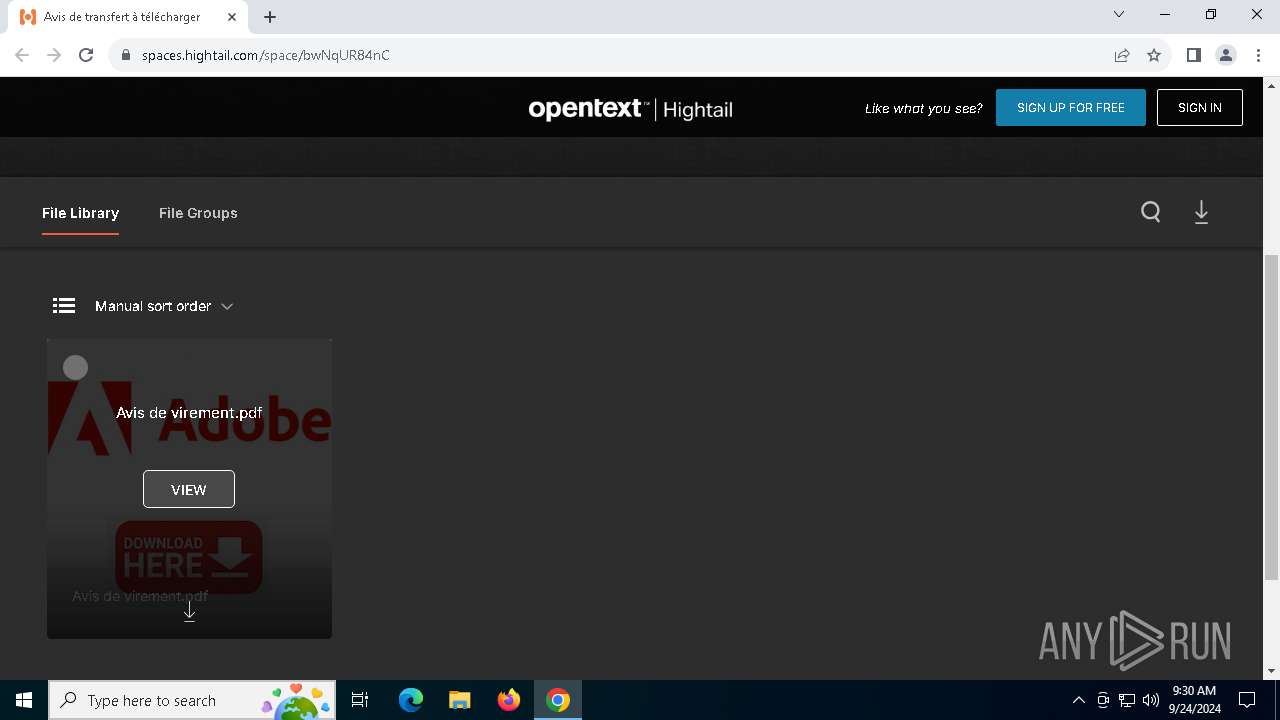Close the Avis de transfert tab

pyautogui.click(x=232, y=17)
